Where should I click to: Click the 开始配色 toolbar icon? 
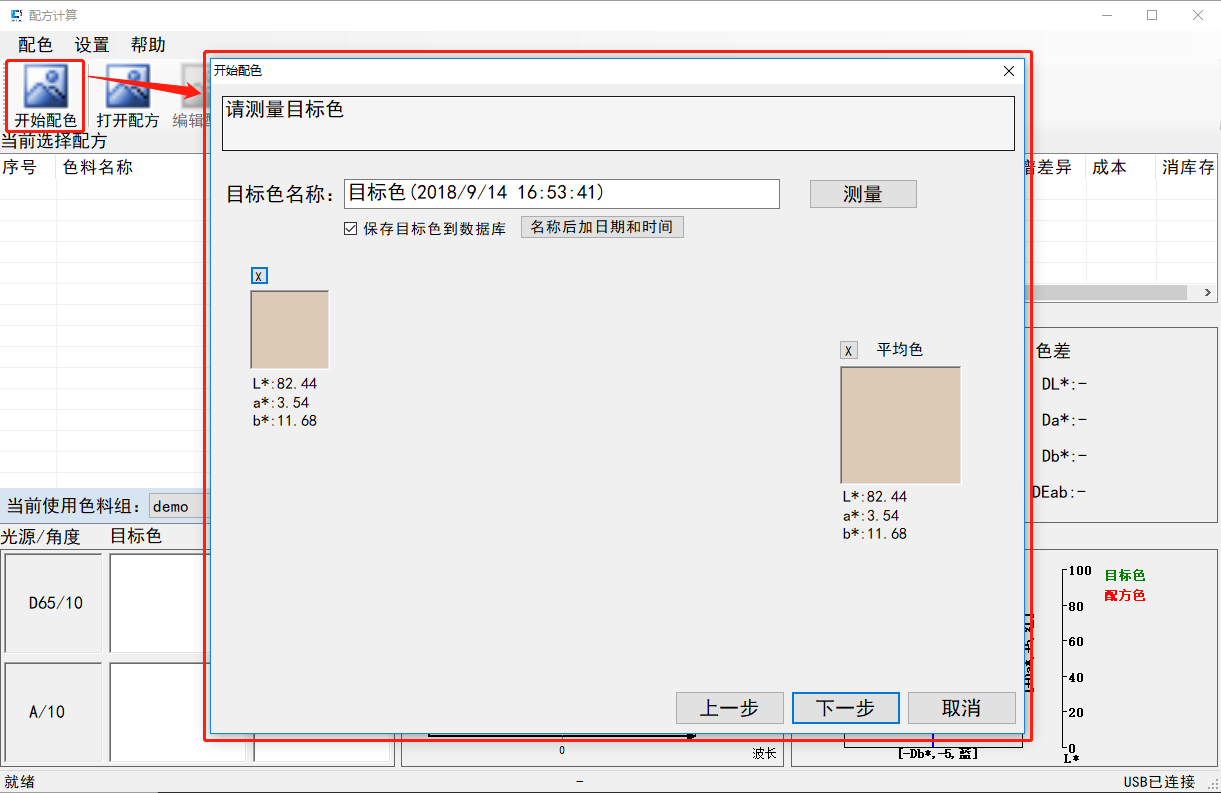(45, 95)
